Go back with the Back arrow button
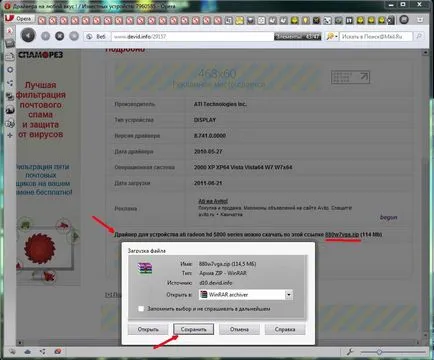 tap(28, 35)
